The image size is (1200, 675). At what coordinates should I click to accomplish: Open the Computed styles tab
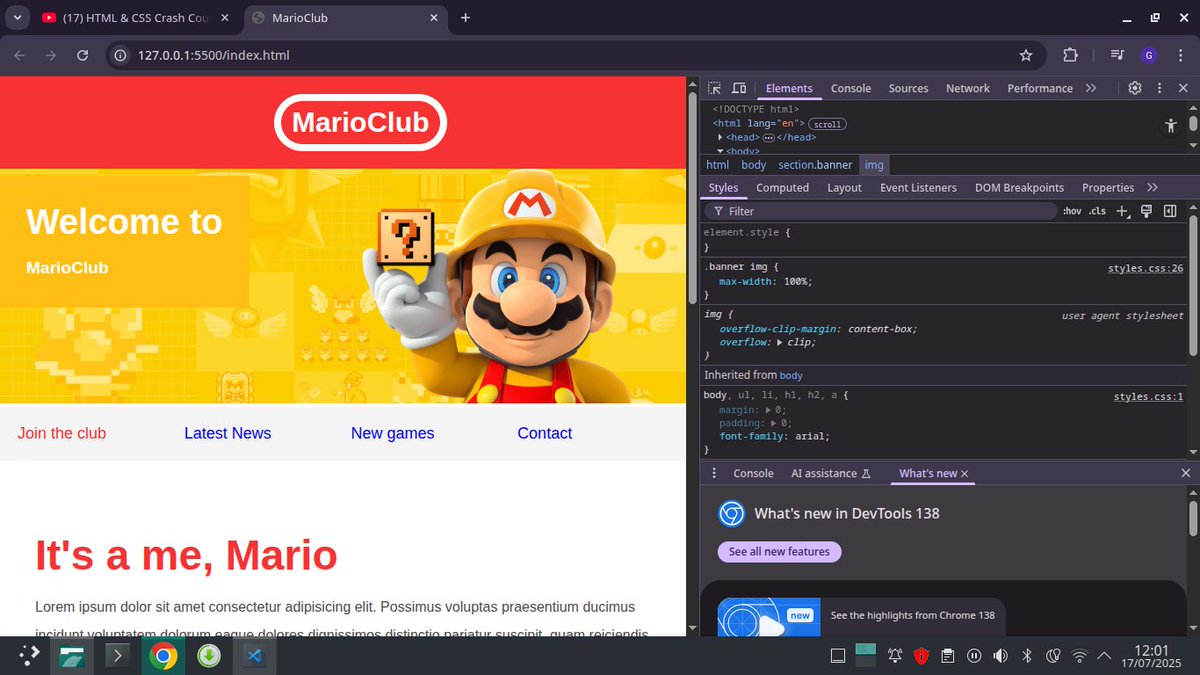pyautogui.click(x=782, y=187)
